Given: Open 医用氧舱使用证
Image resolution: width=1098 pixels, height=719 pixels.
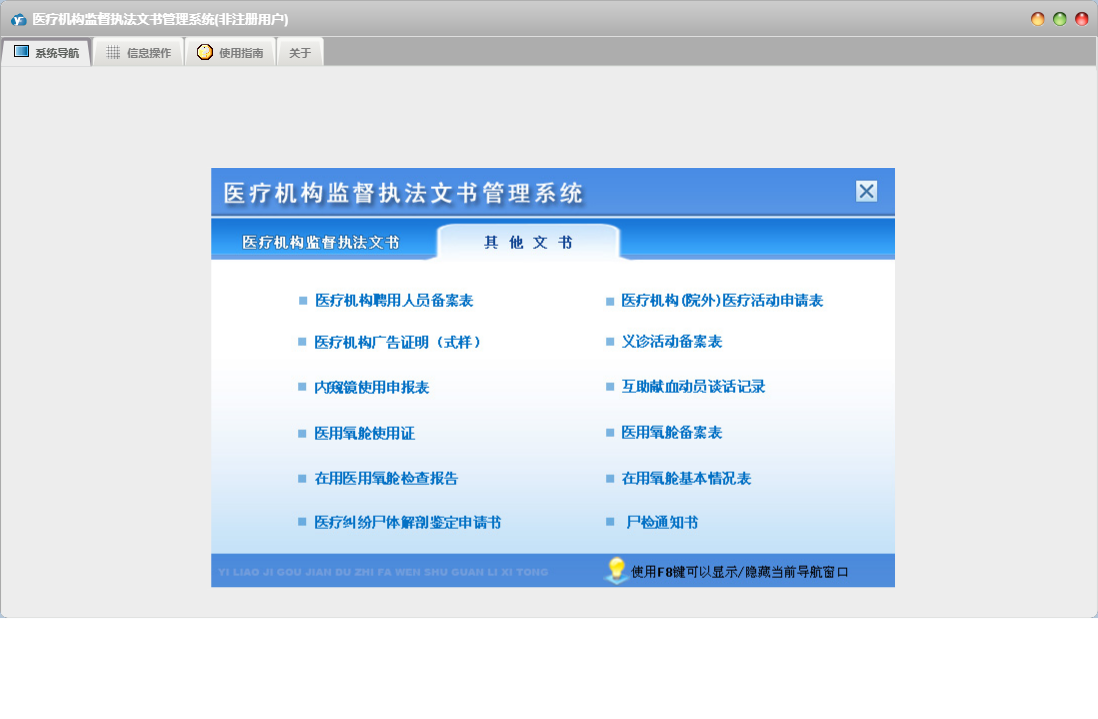Looking at the screenshot, I should pos(364,433).
